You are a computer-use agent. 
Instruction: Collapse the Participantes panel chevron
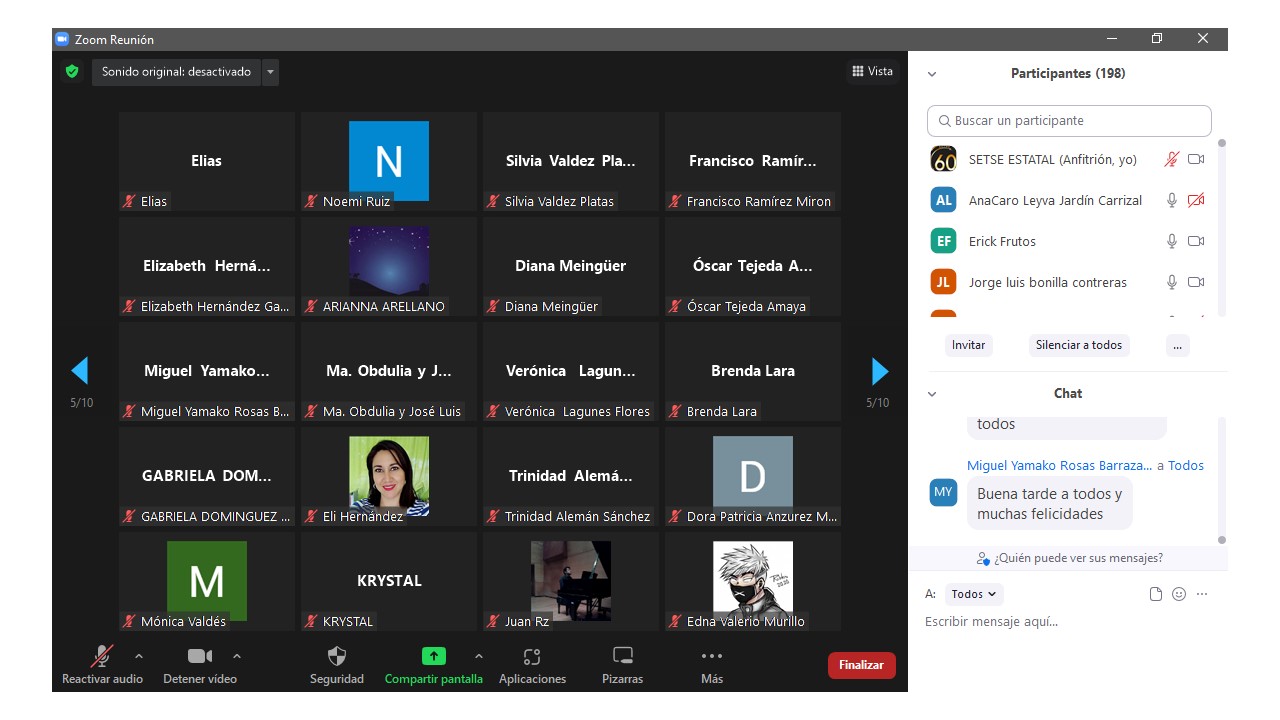(932, 74)
